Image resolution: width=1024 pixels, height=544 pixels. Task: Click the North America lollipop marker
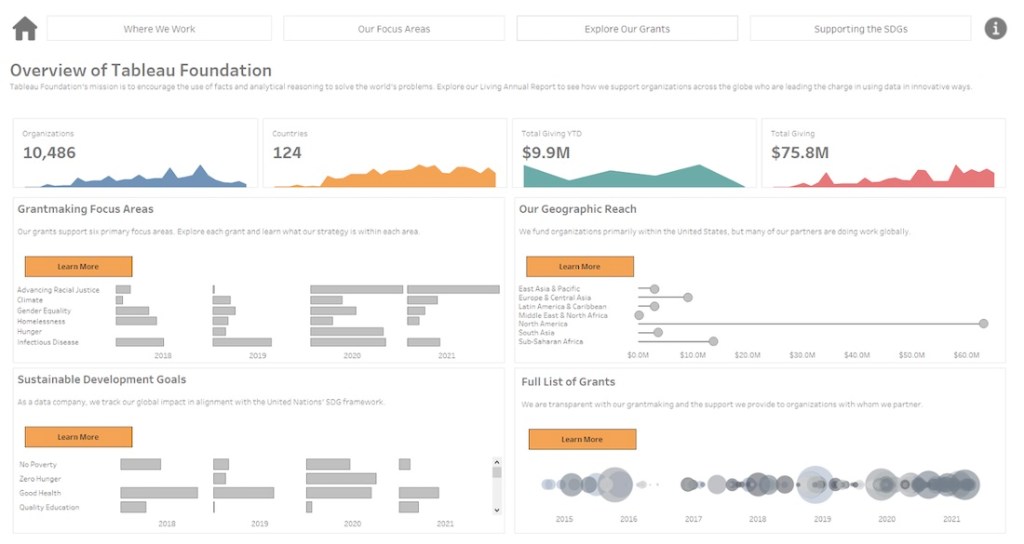pos(983,324)
